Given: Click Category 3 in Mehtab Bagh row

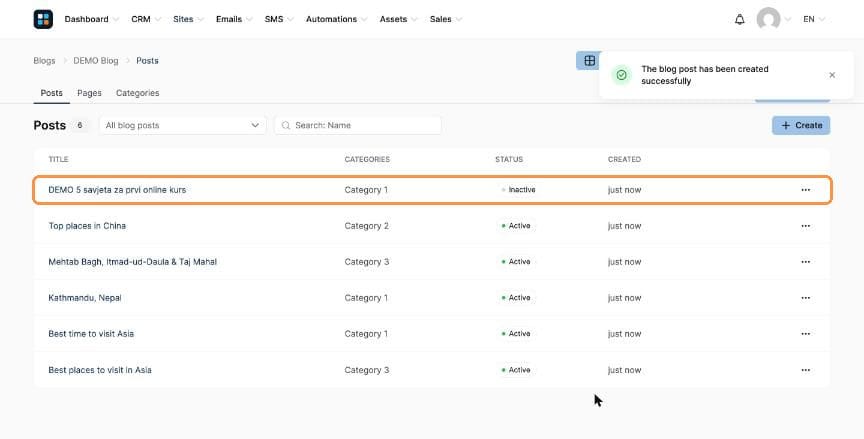Looking at the screenshot, I should pyautogui.click(x=366, y=262).
